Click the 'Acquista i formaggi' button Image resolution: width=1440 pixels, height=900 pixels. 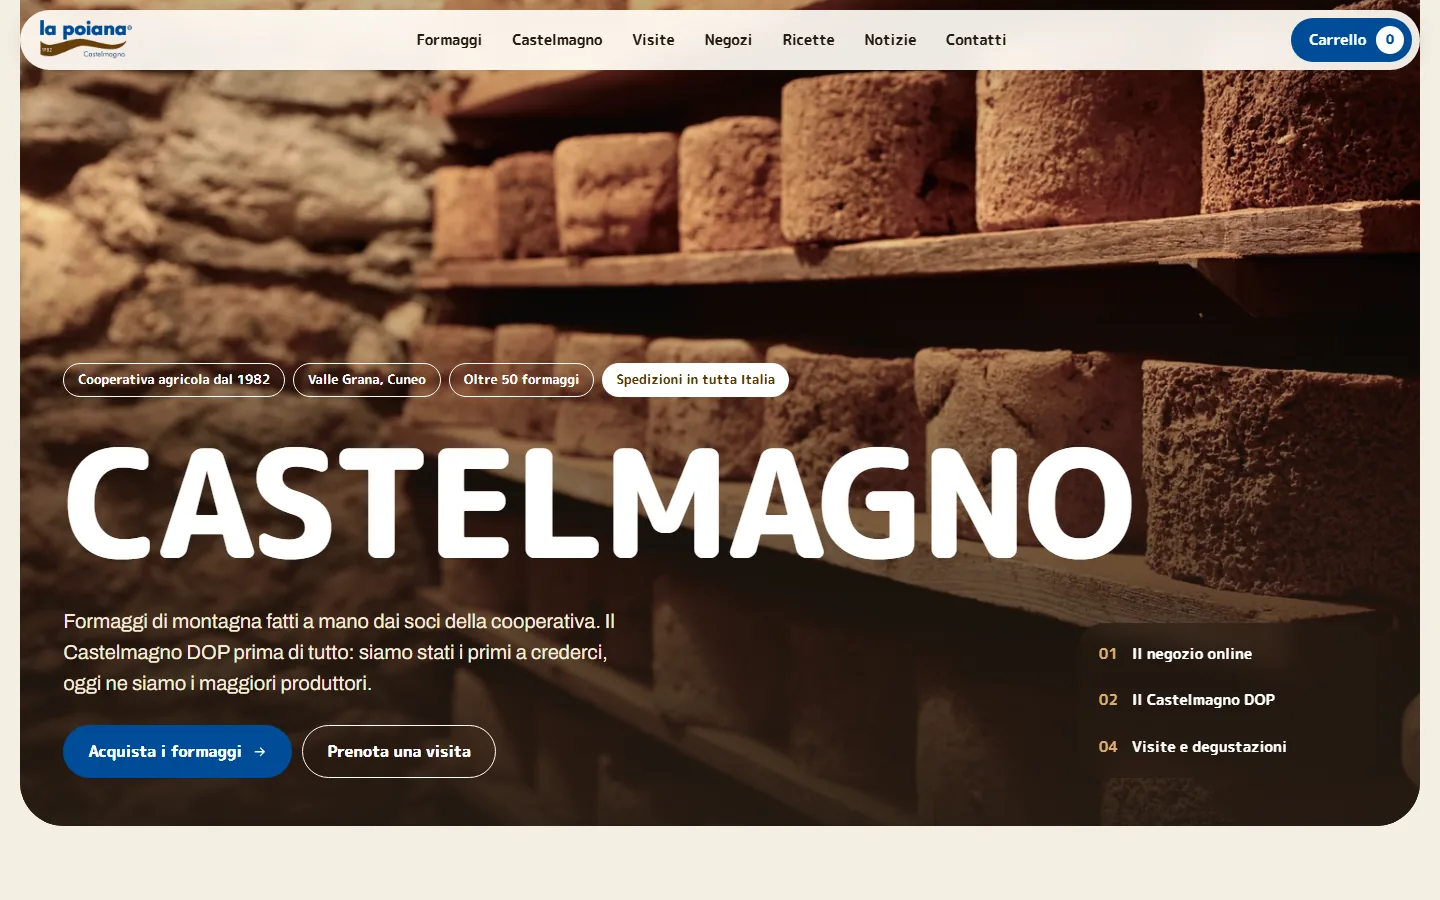[177, 751]
